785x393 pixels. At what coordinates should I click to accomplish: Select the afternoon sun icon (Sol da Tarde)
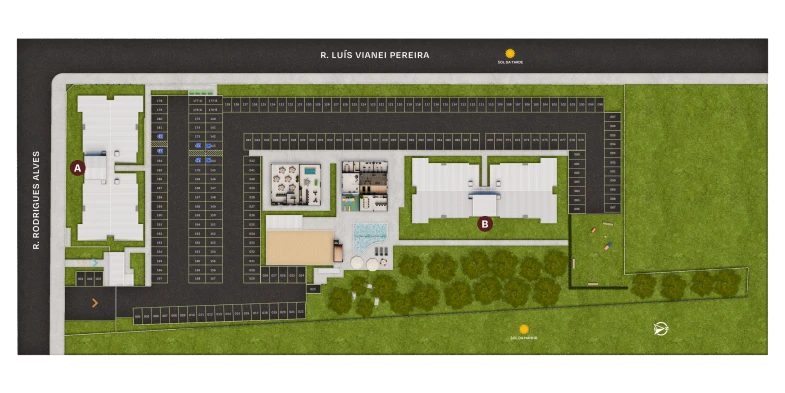510,54
